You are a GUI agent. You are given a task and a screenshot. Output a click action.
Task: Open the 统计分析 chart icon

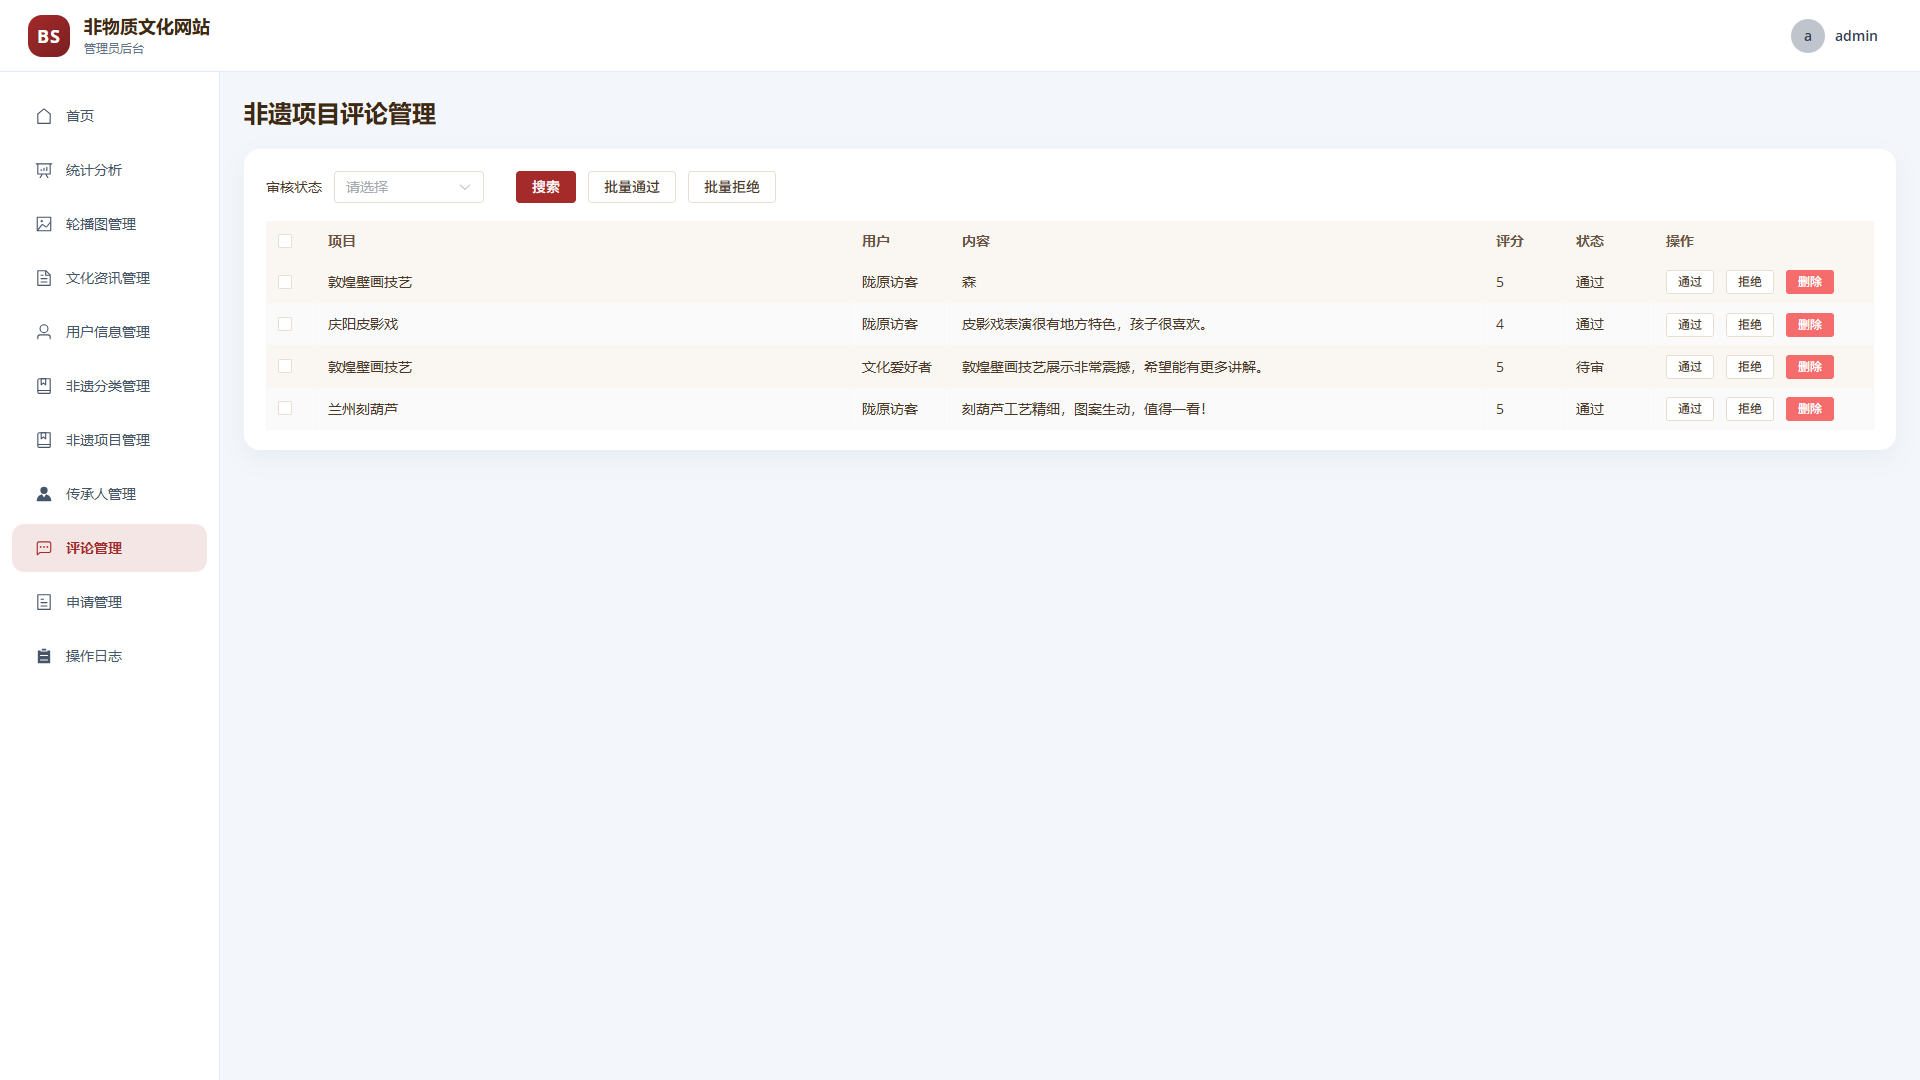[x=44, y=170]
